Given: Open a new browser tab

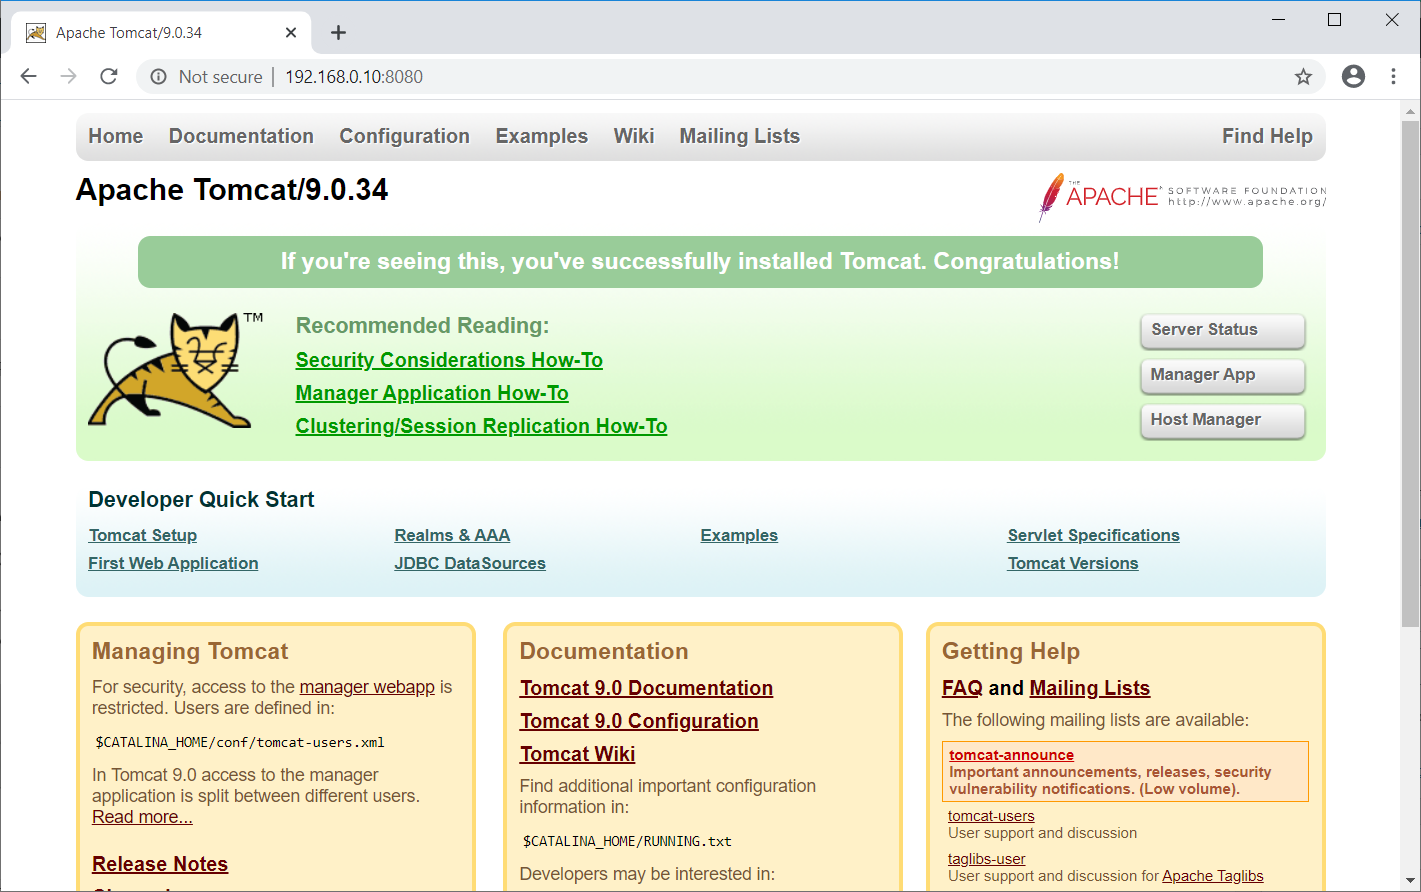Looking at the screenshot, I should (x=338, y=33).
